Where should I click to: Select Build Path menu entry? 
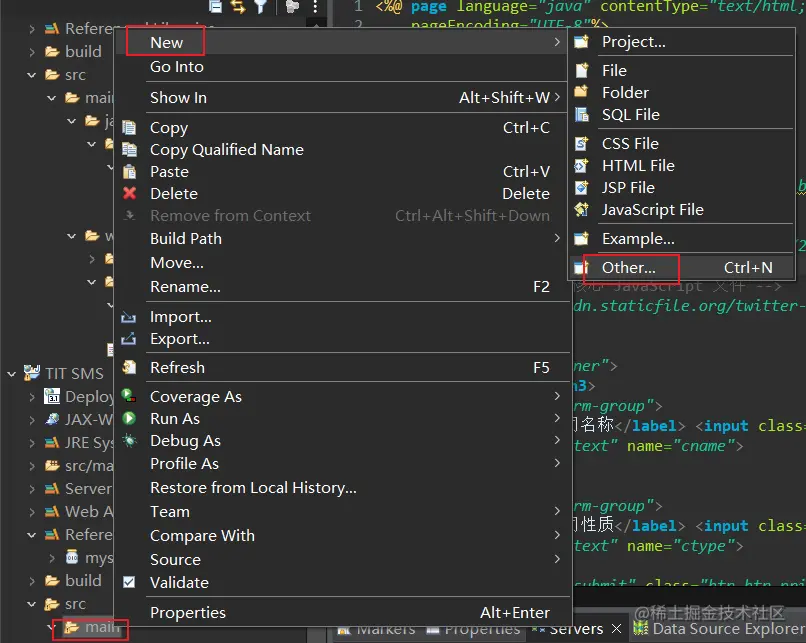click(342, 238)
